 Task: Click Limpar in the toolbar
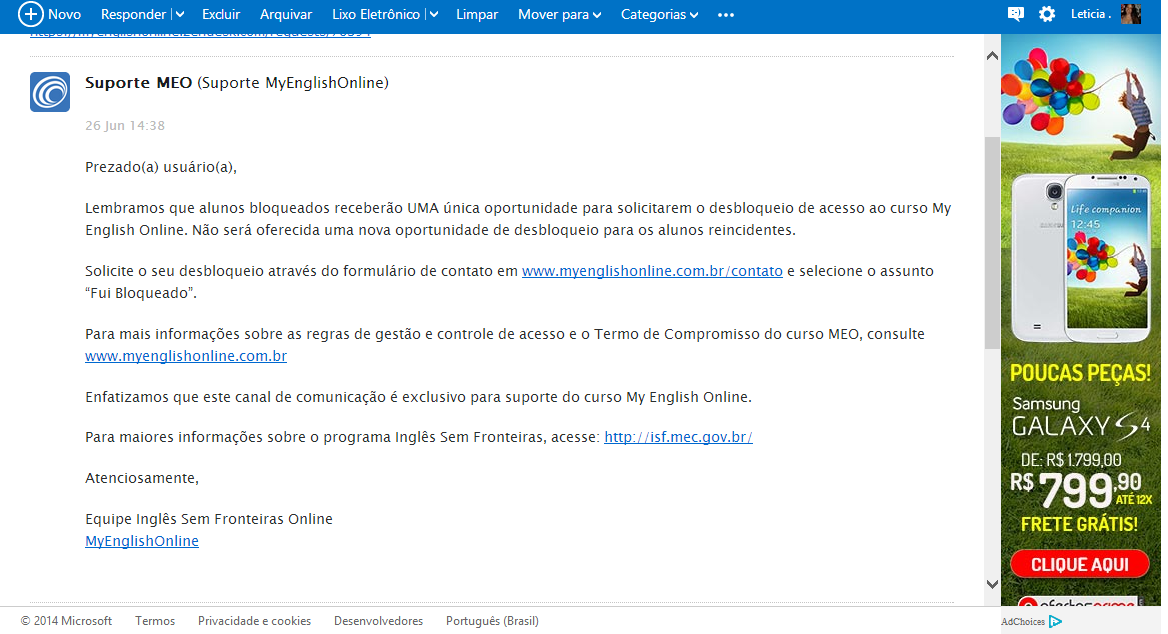[477, 15]
